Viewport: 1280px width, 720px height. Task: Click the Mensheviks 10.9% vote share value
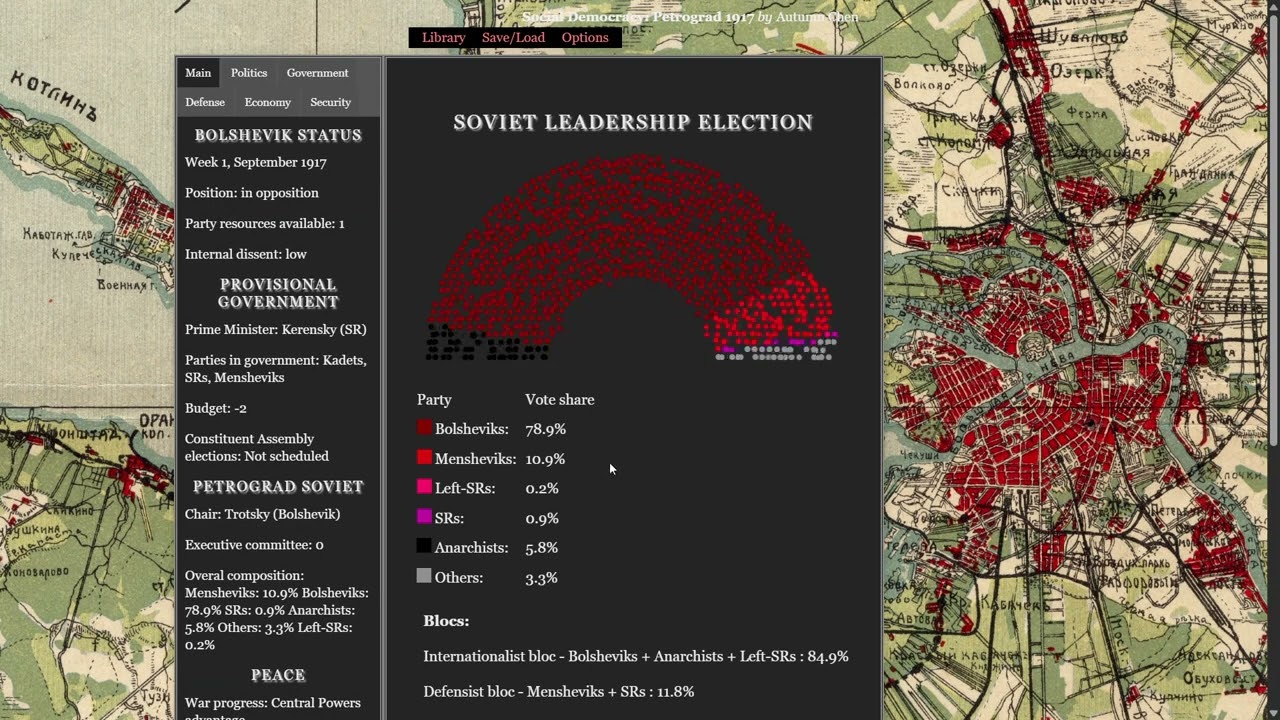545,459
